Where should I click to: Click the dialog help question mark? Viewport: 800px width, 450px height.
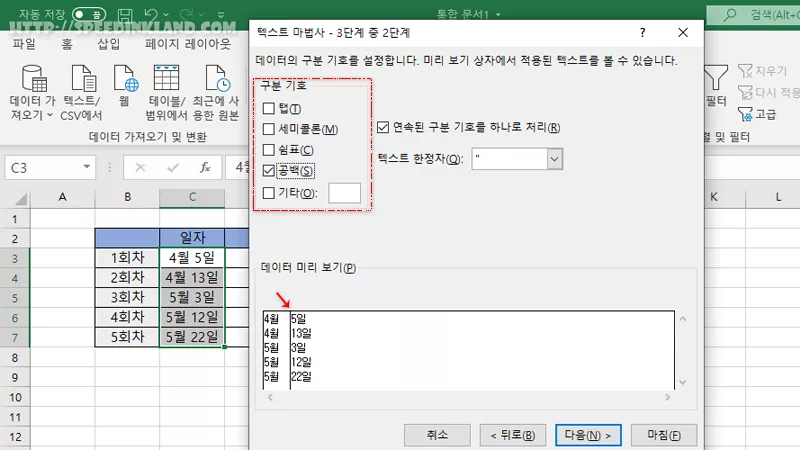[x=642, y=33]
